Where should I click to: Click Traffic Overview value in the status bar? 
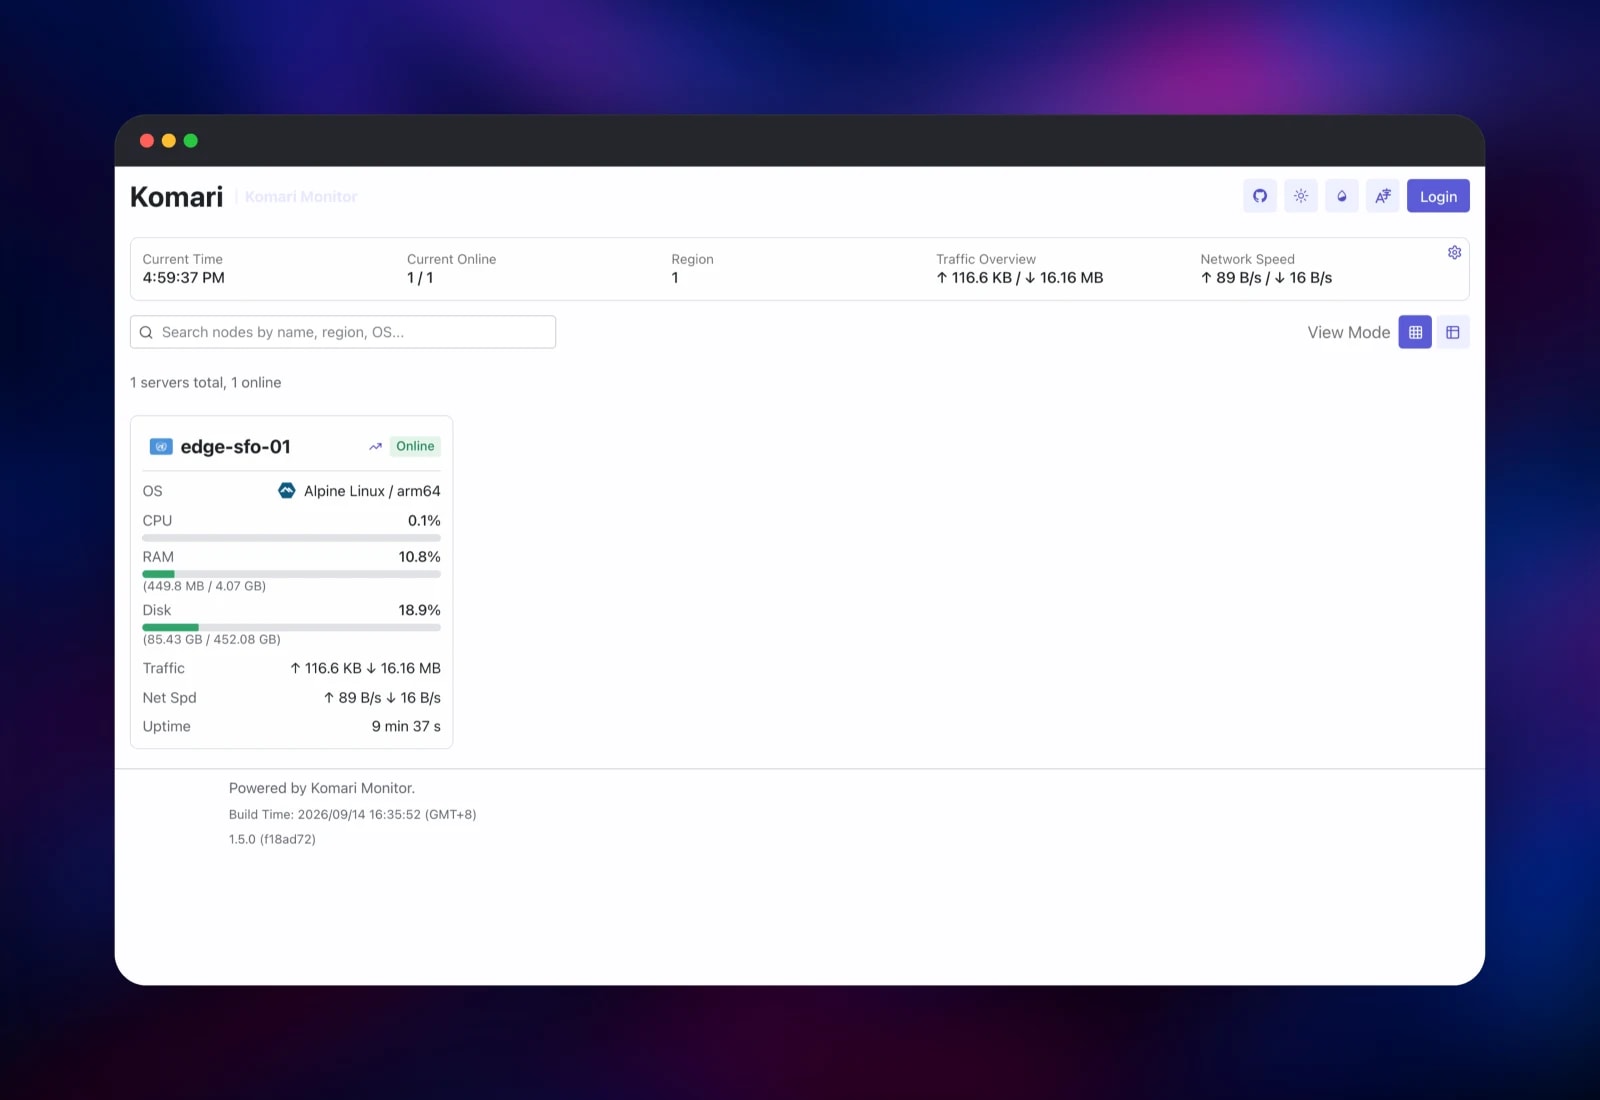pos(1020,278)
